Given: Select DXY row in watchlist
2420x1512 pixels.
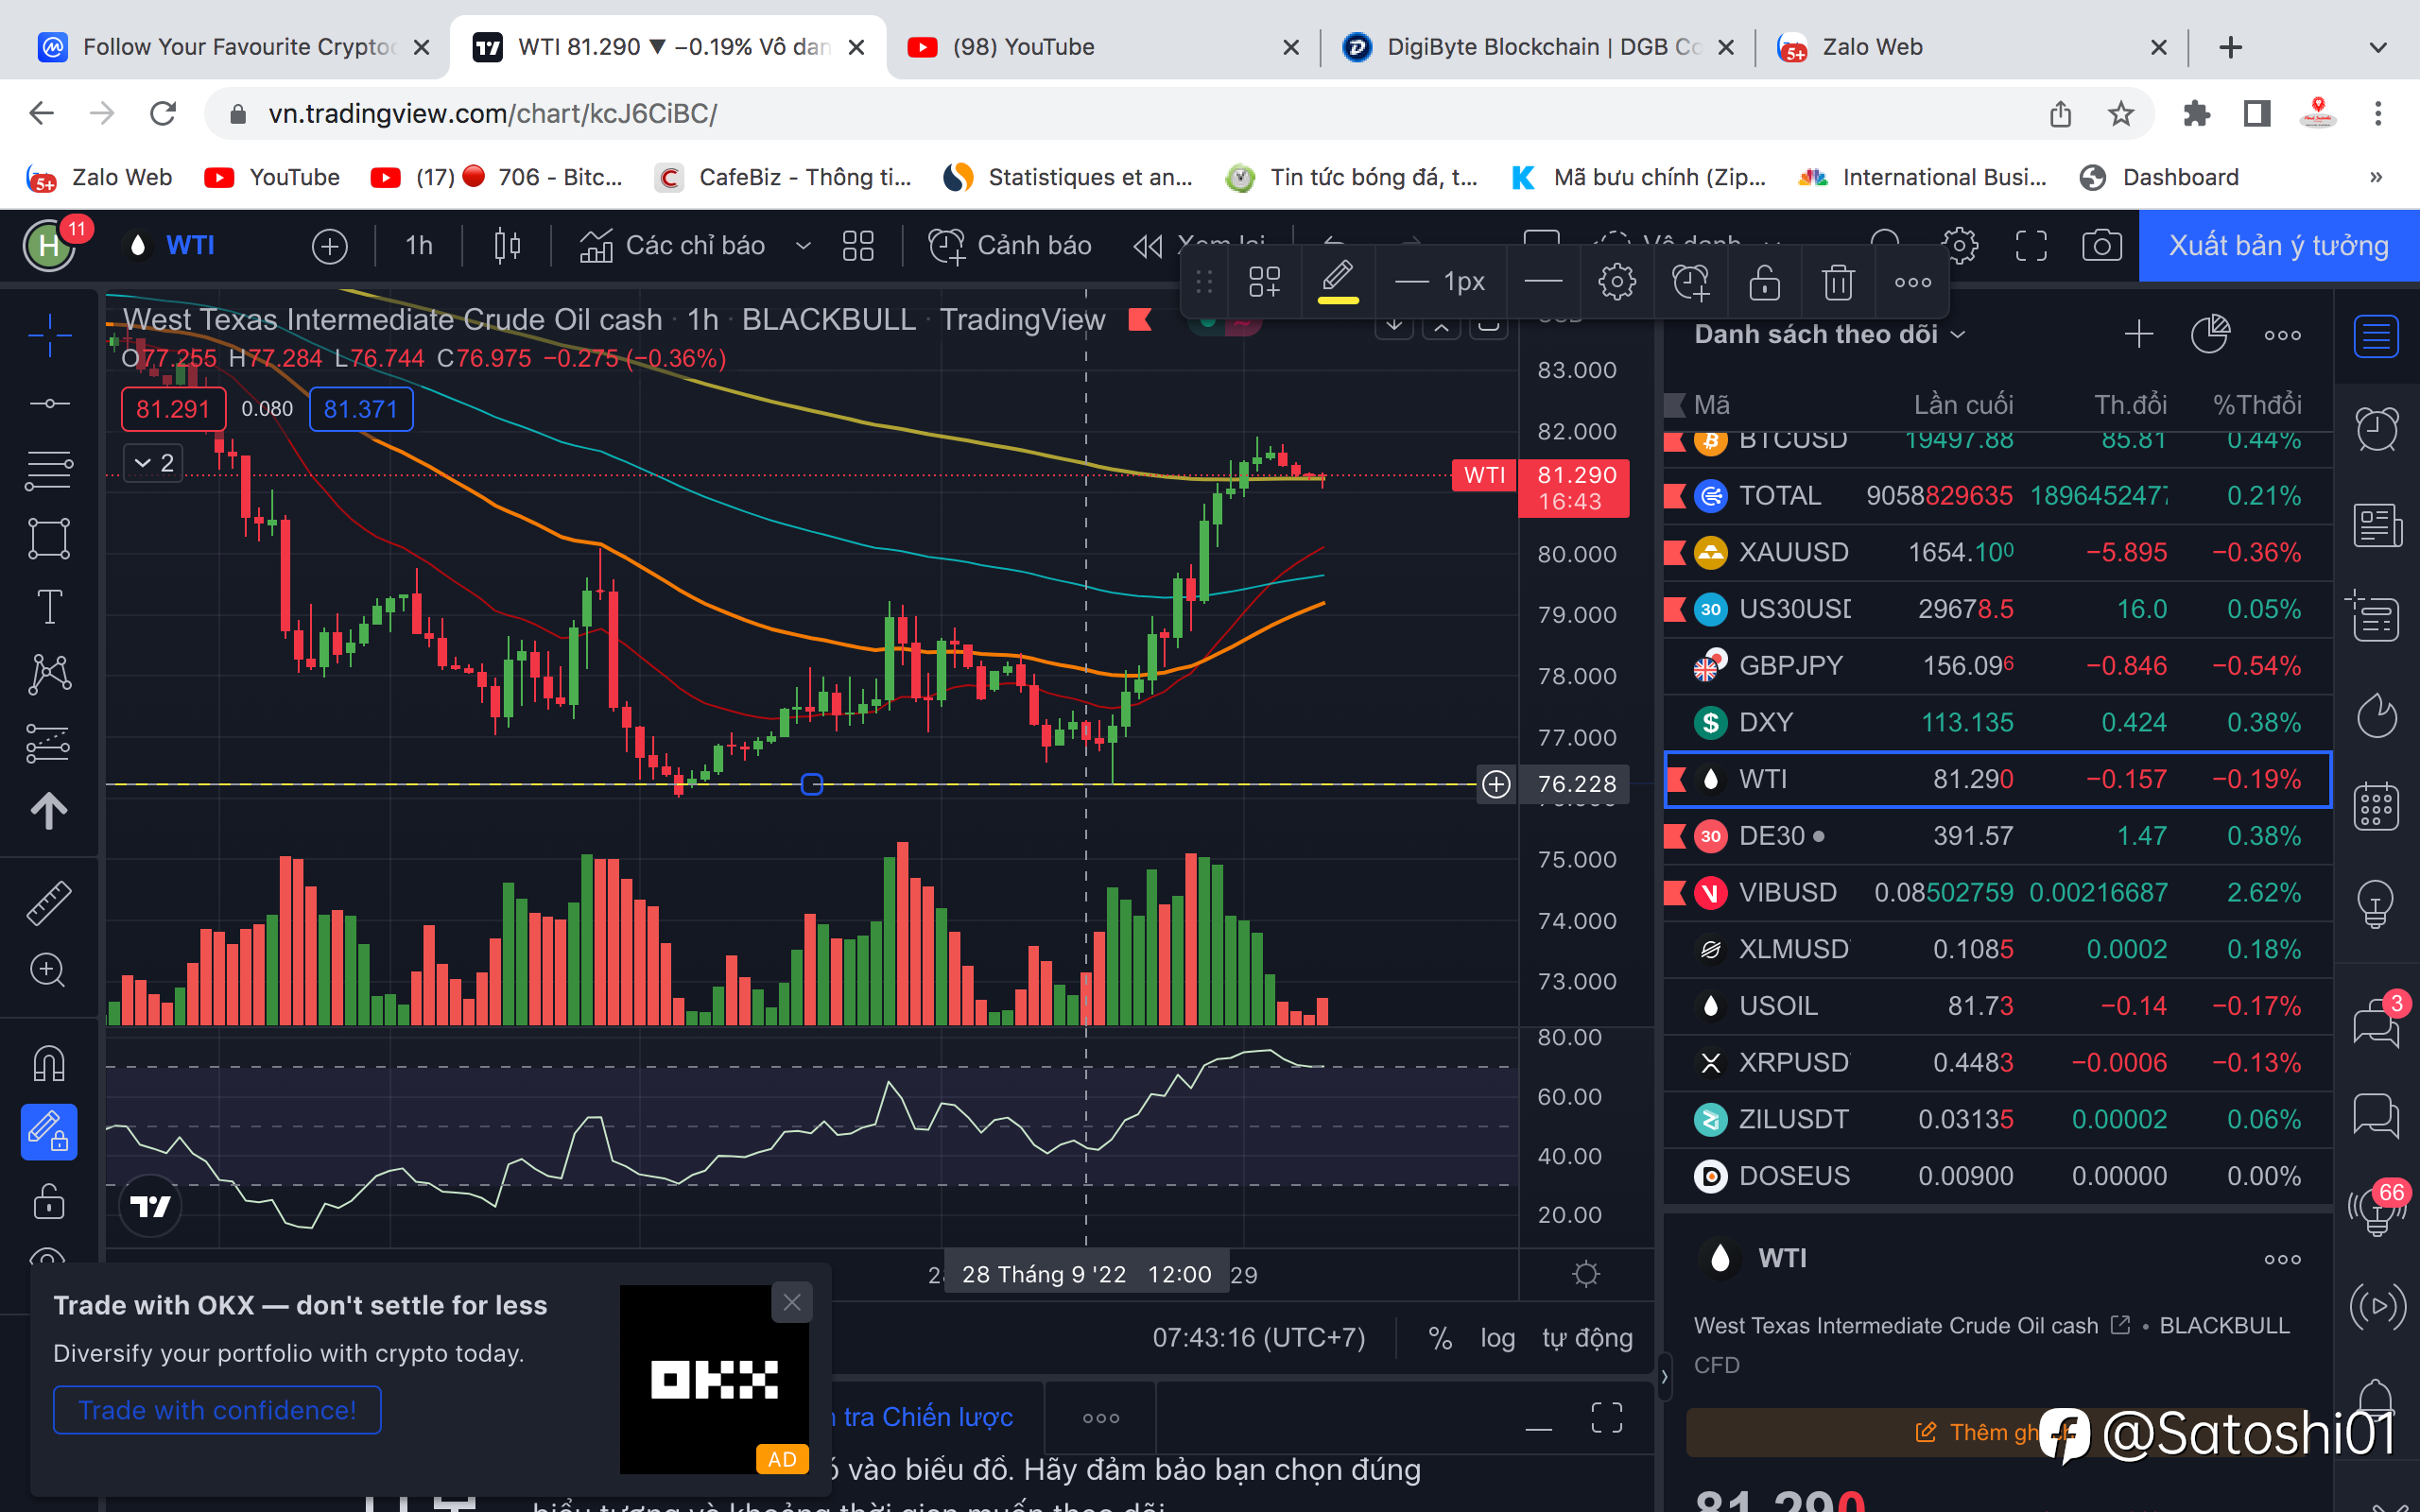Looking at the screenshot, I should point(1998,722).
